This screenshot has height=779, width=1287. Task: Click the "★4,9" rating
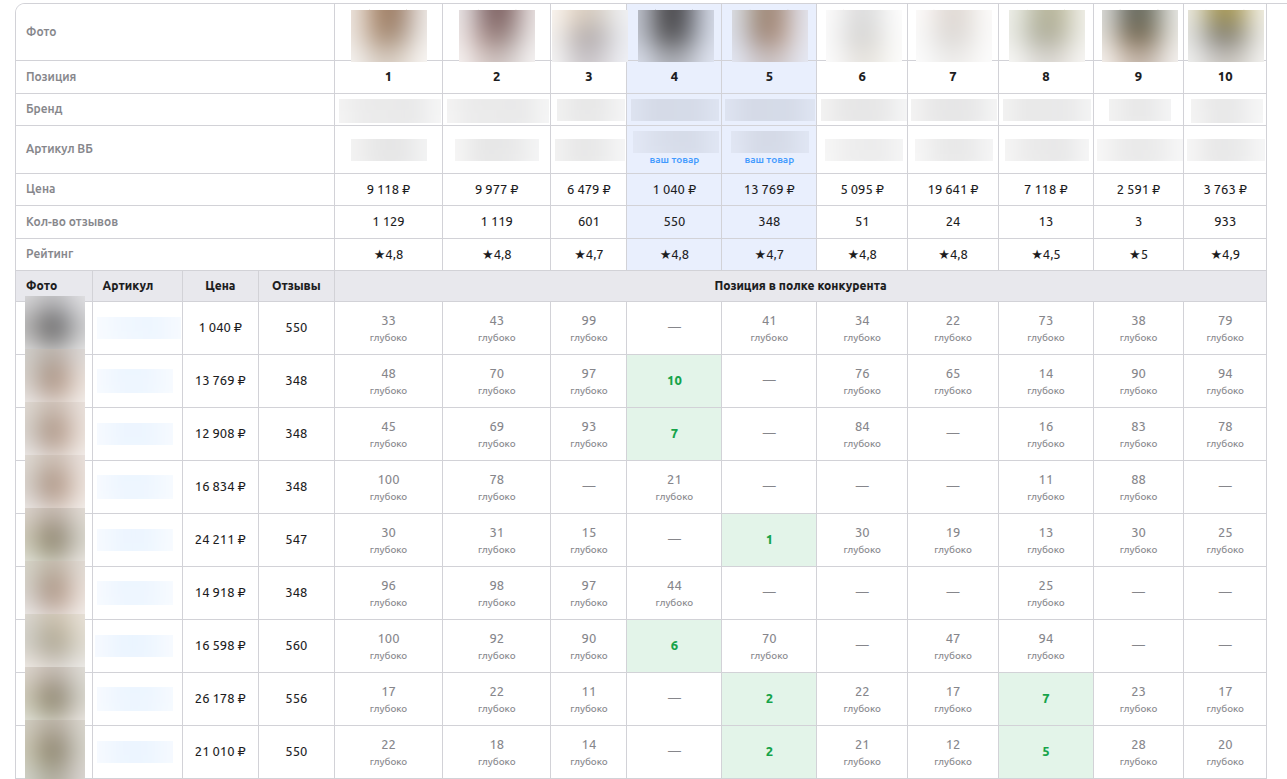coord(1225,254)
